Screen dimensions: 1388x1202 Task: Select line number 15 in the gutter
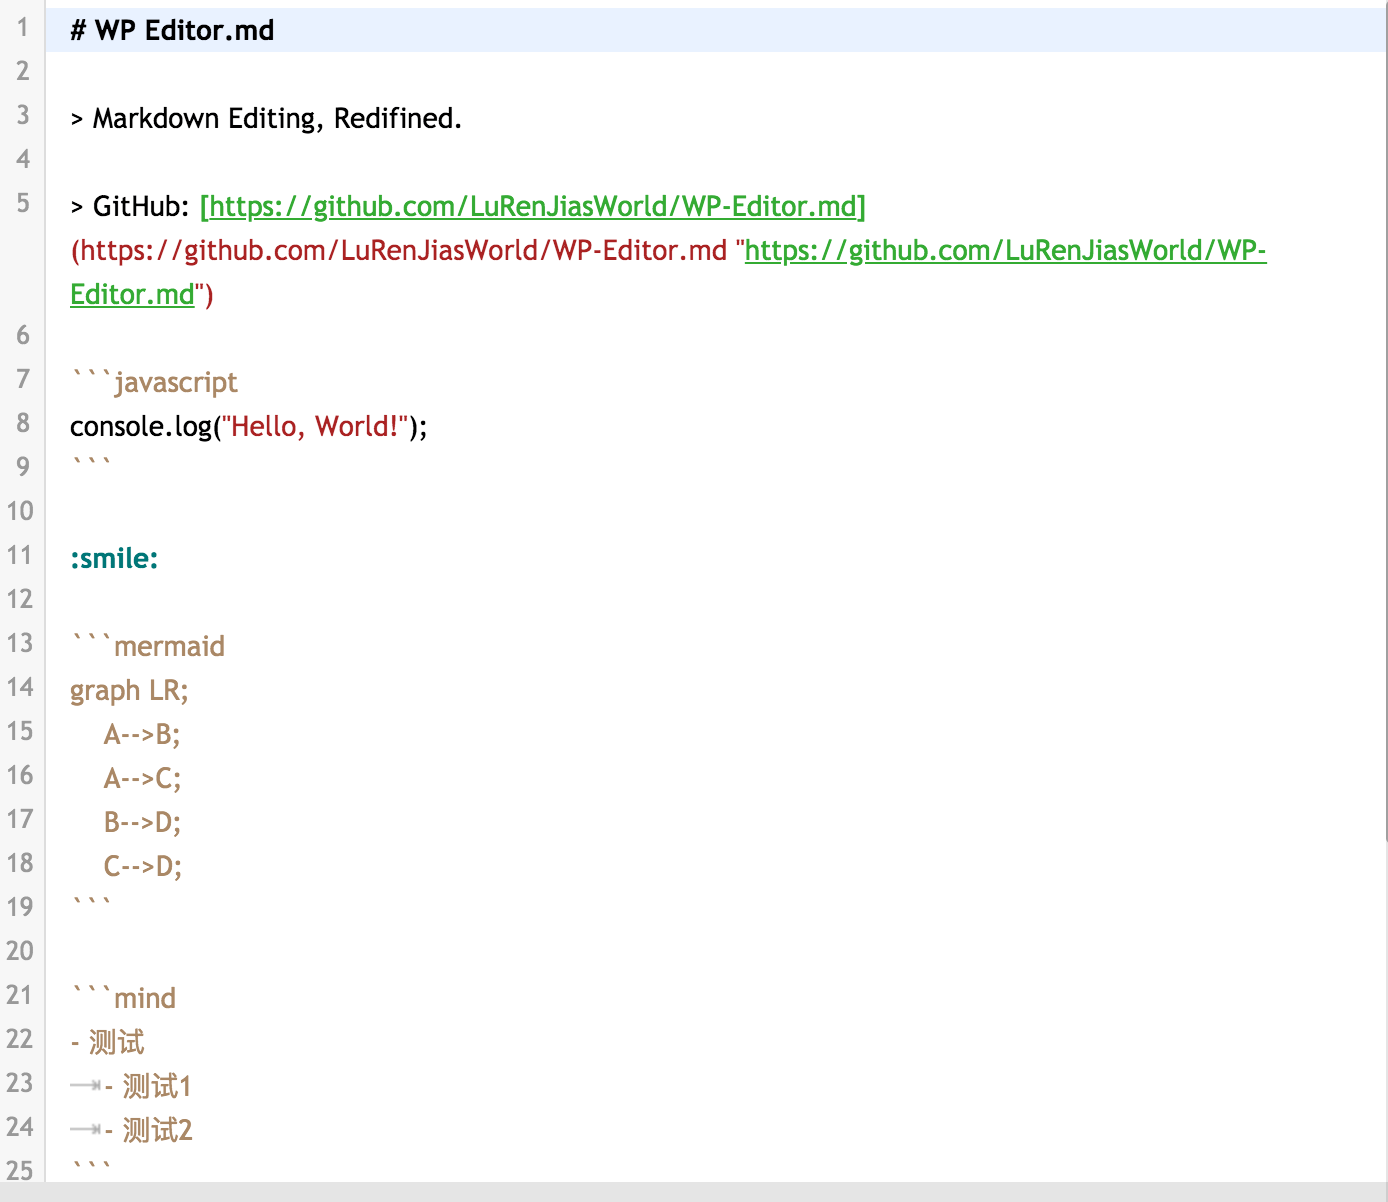(20, 731)
